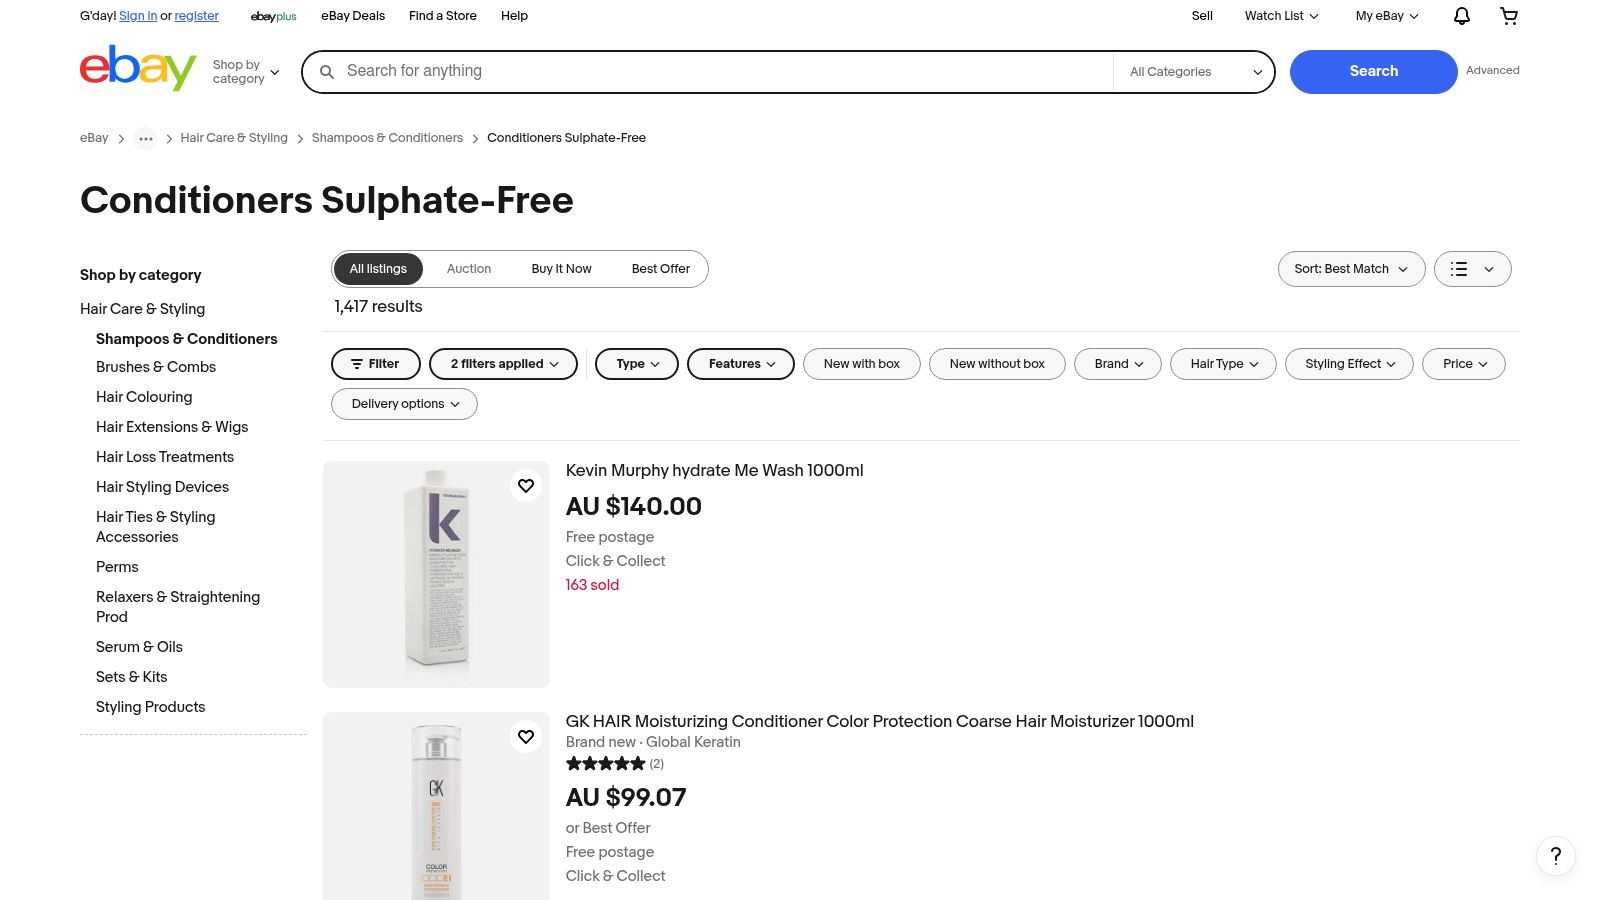Open the Sort: Best Match dropdown
The image size is (1600, 900).
(x=1351, y=269)
